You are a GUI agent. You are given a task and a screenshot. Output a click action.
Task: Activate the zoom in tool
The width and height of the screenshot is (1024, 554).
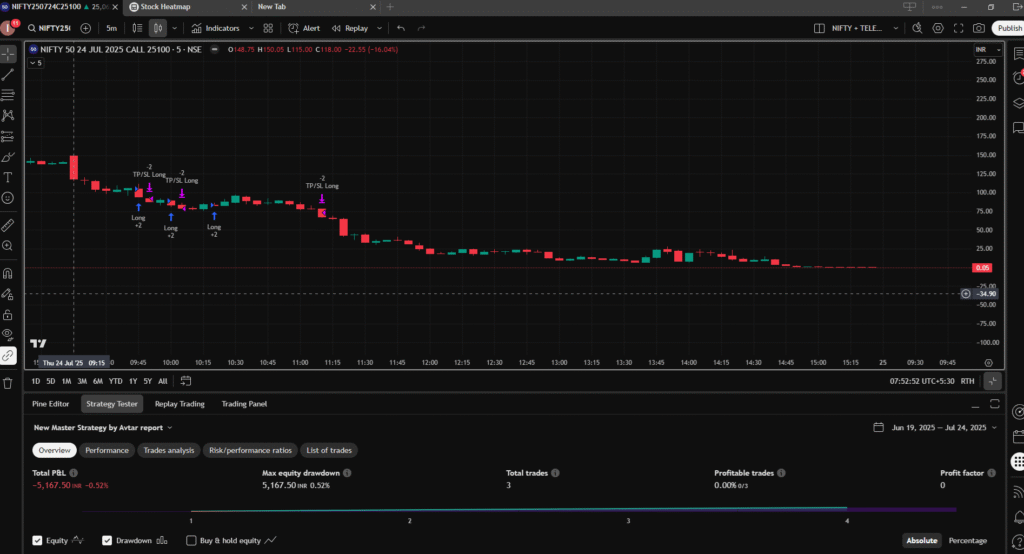coord(8,246)
